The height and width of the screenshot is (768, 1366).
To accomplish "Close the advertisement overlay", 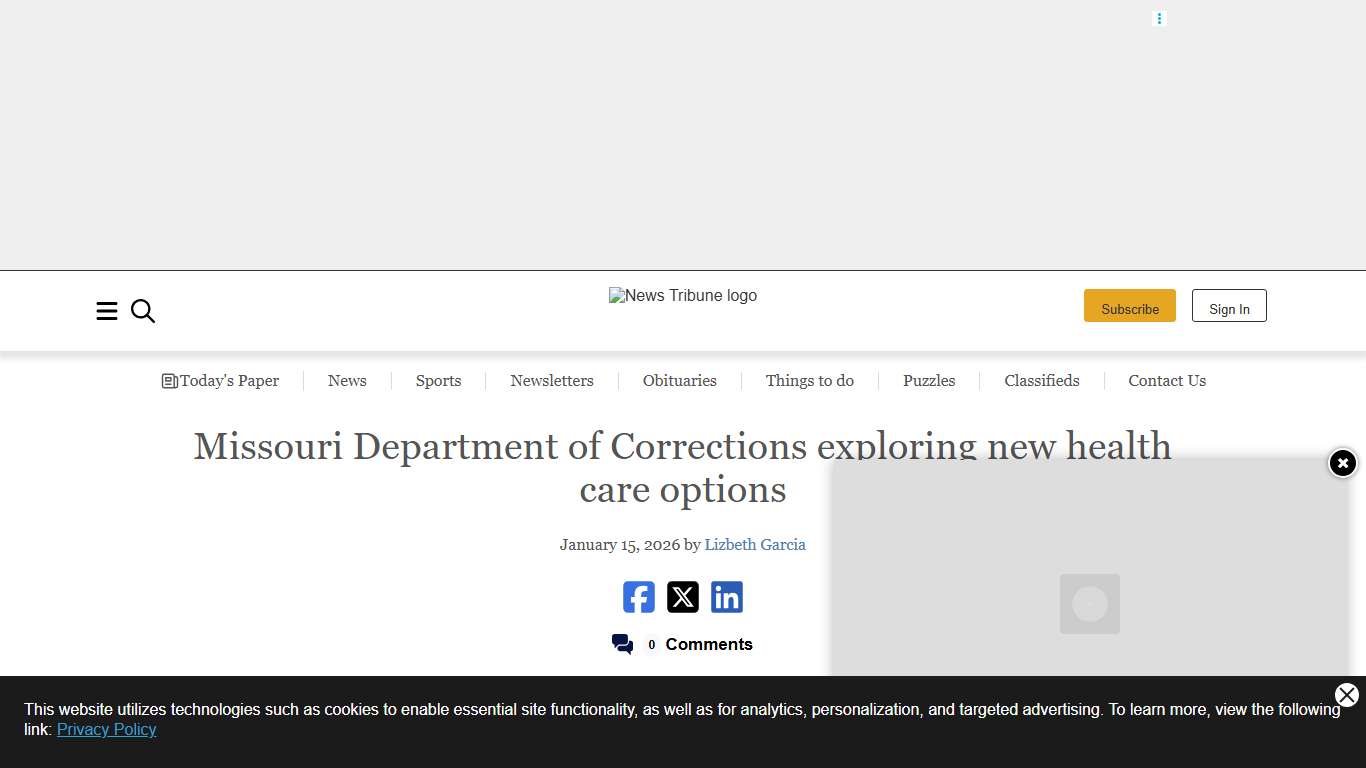I will (1342, 463).
